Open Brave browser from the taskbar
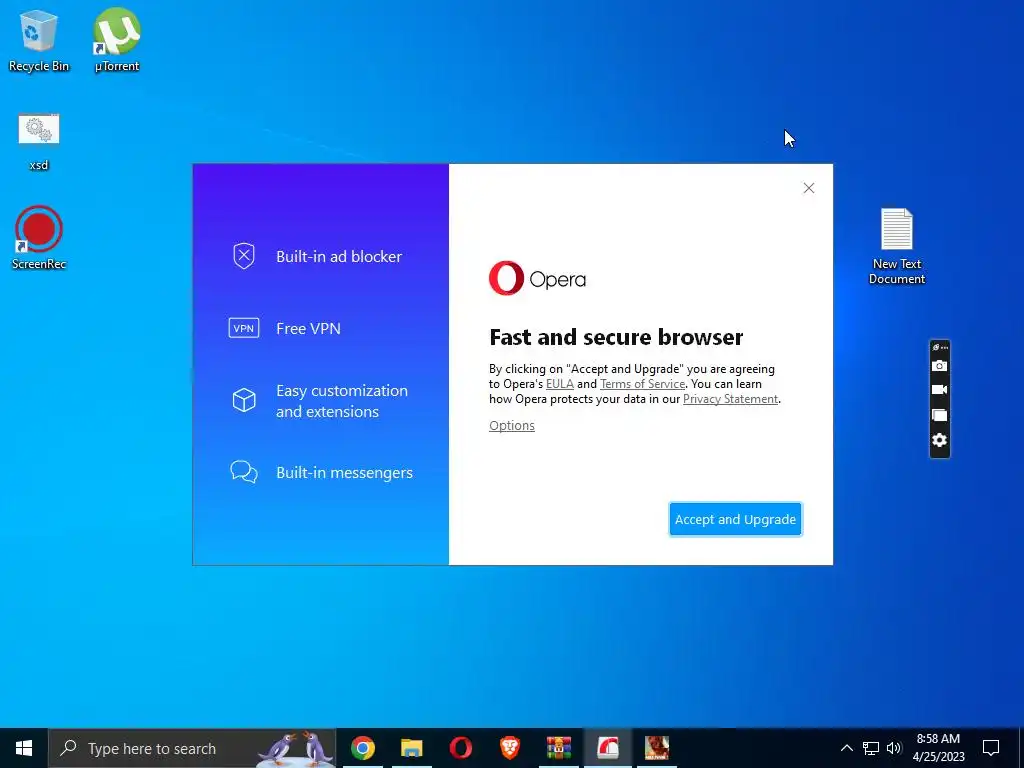The height and width of the screenshot is (768, 1024). 509,748
